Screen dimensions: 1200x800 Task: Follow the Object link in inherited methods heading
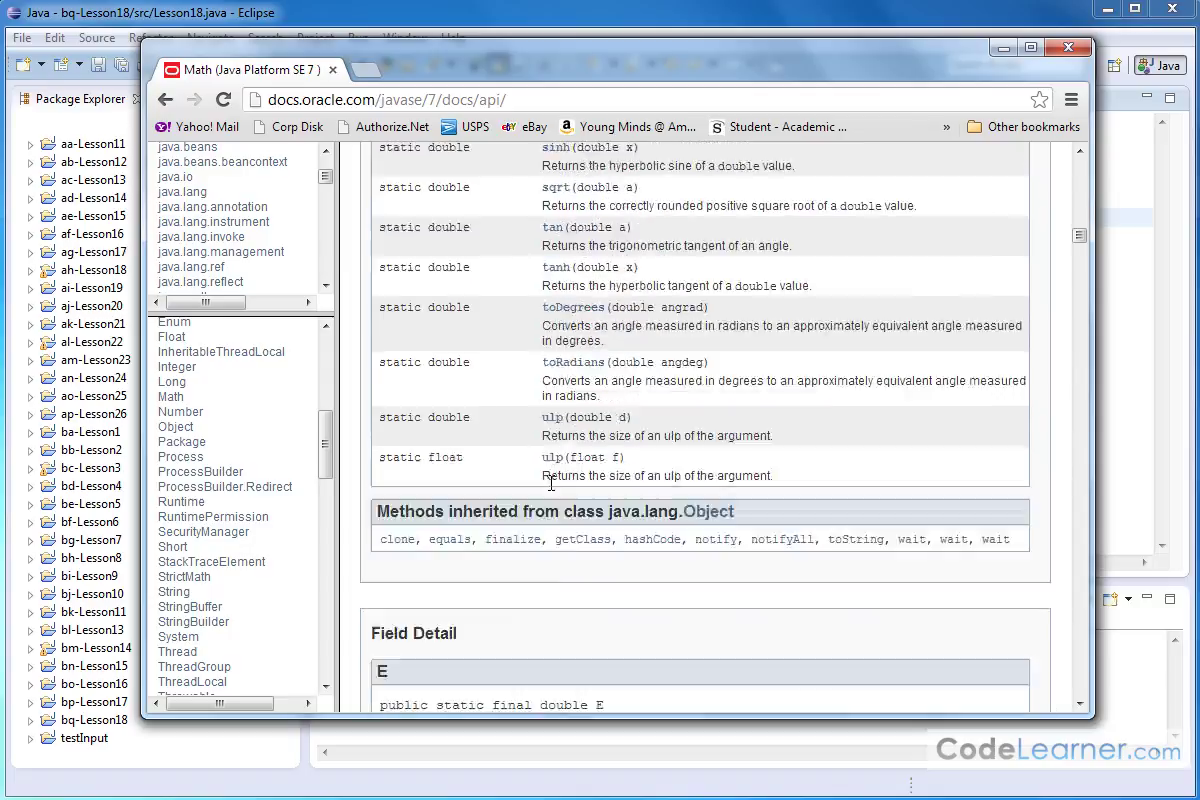pos(708,511)
